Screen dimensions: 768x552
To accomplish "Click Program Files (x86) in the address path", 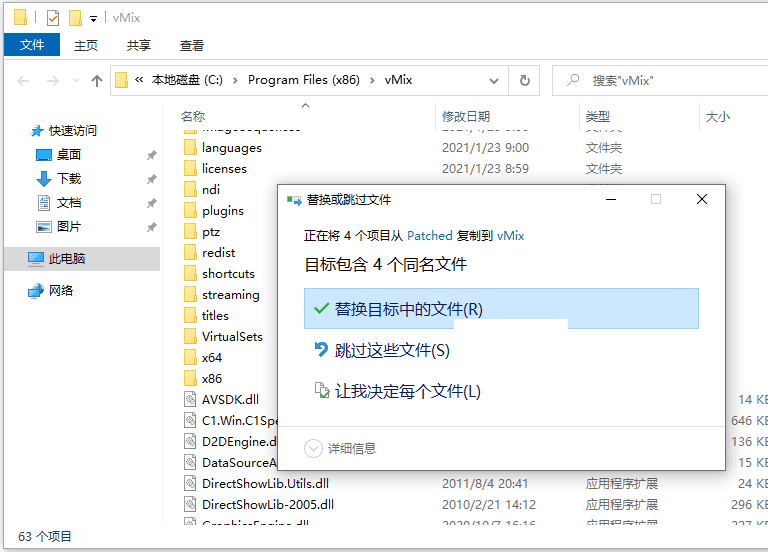I will pyautogui.click(x=304, y=80).
